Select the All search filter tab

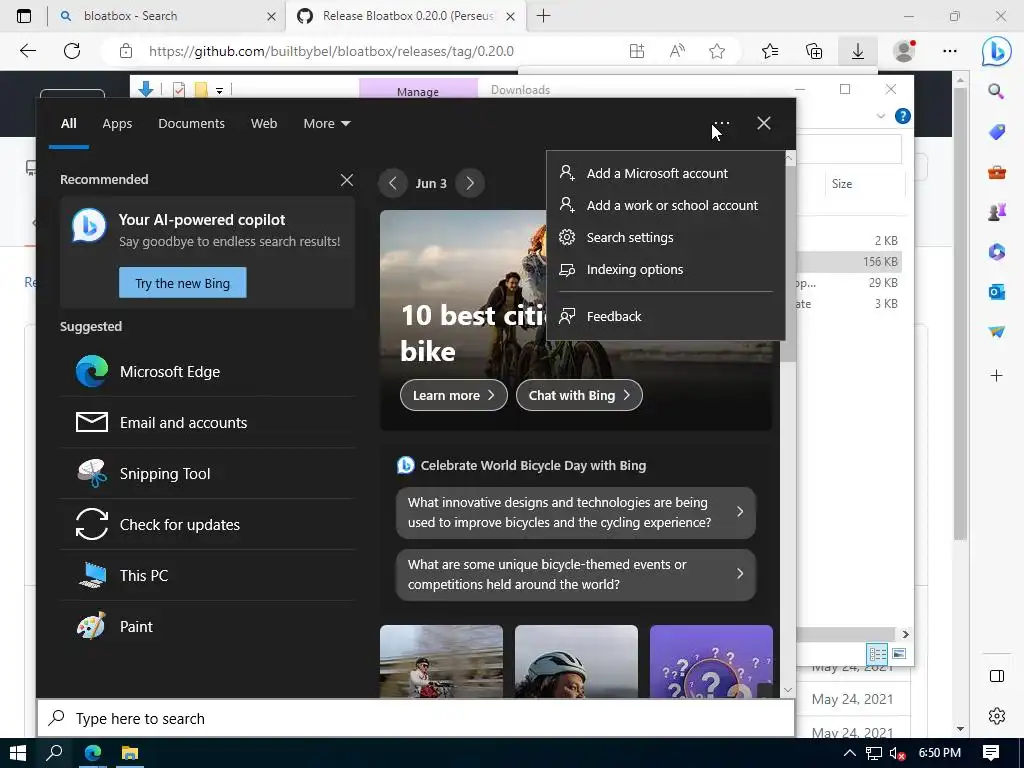(69, 123)
